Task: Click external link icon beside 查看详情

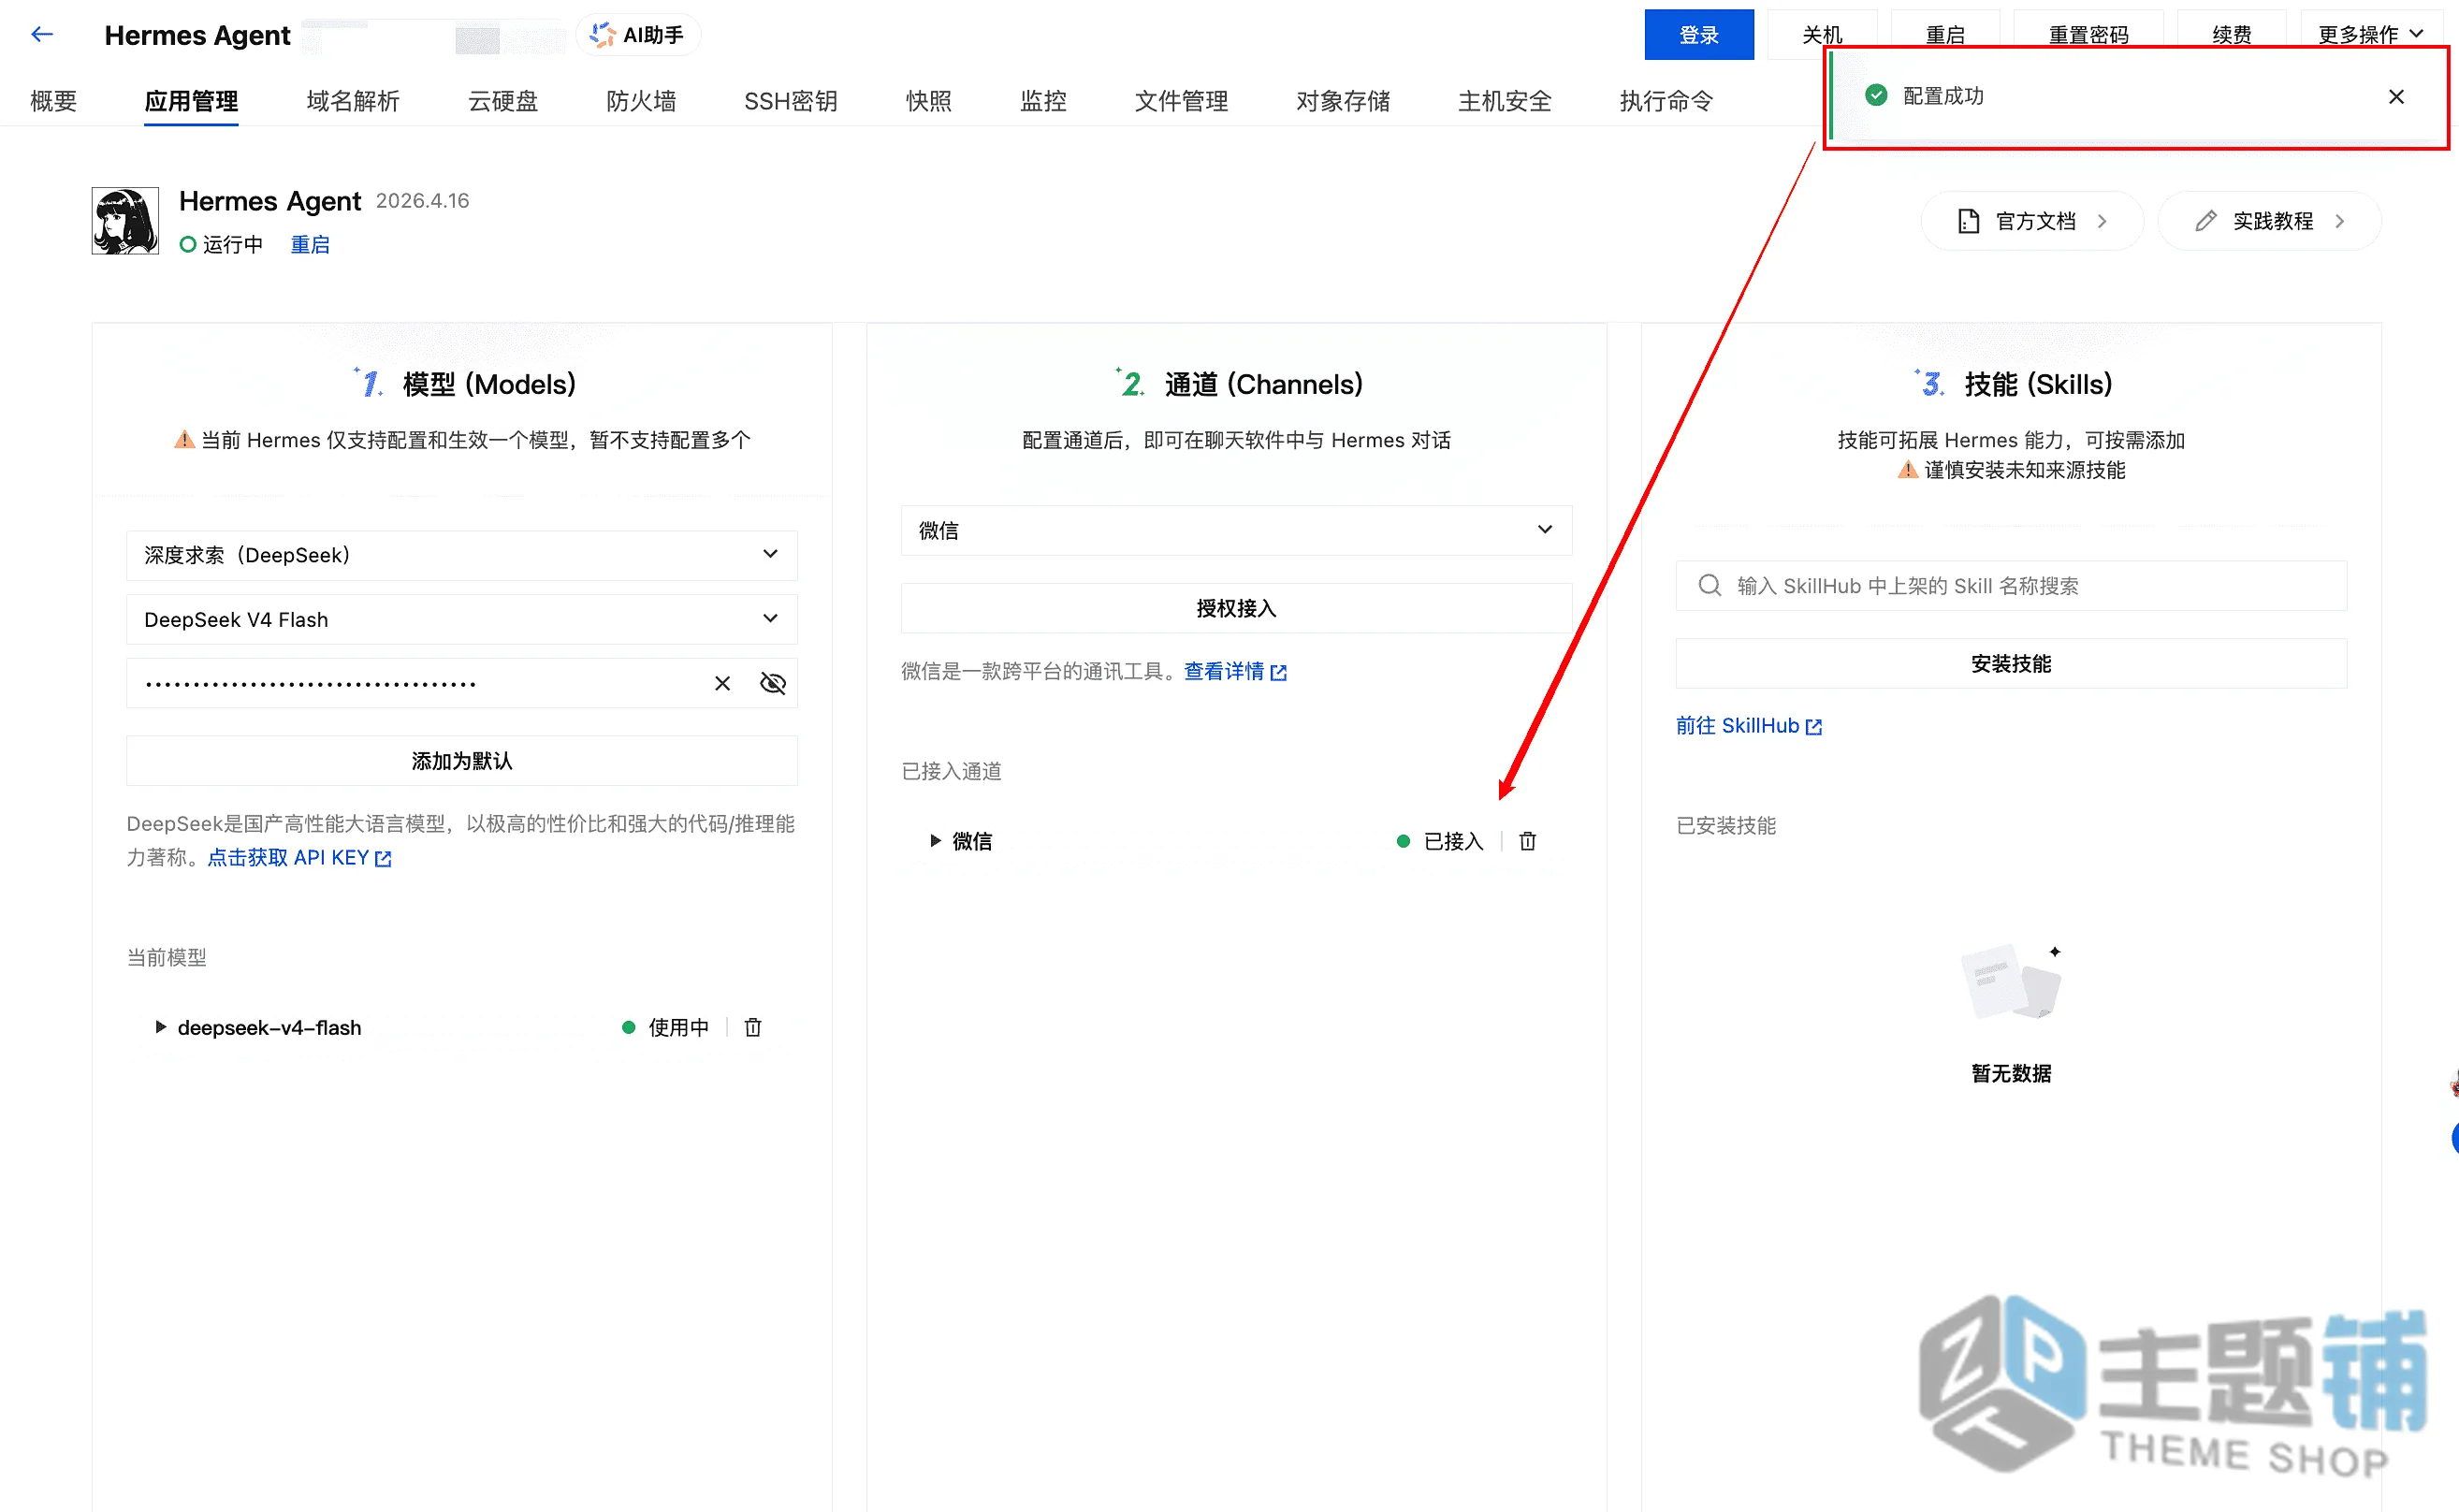Action: click(x=1279, y=673)
